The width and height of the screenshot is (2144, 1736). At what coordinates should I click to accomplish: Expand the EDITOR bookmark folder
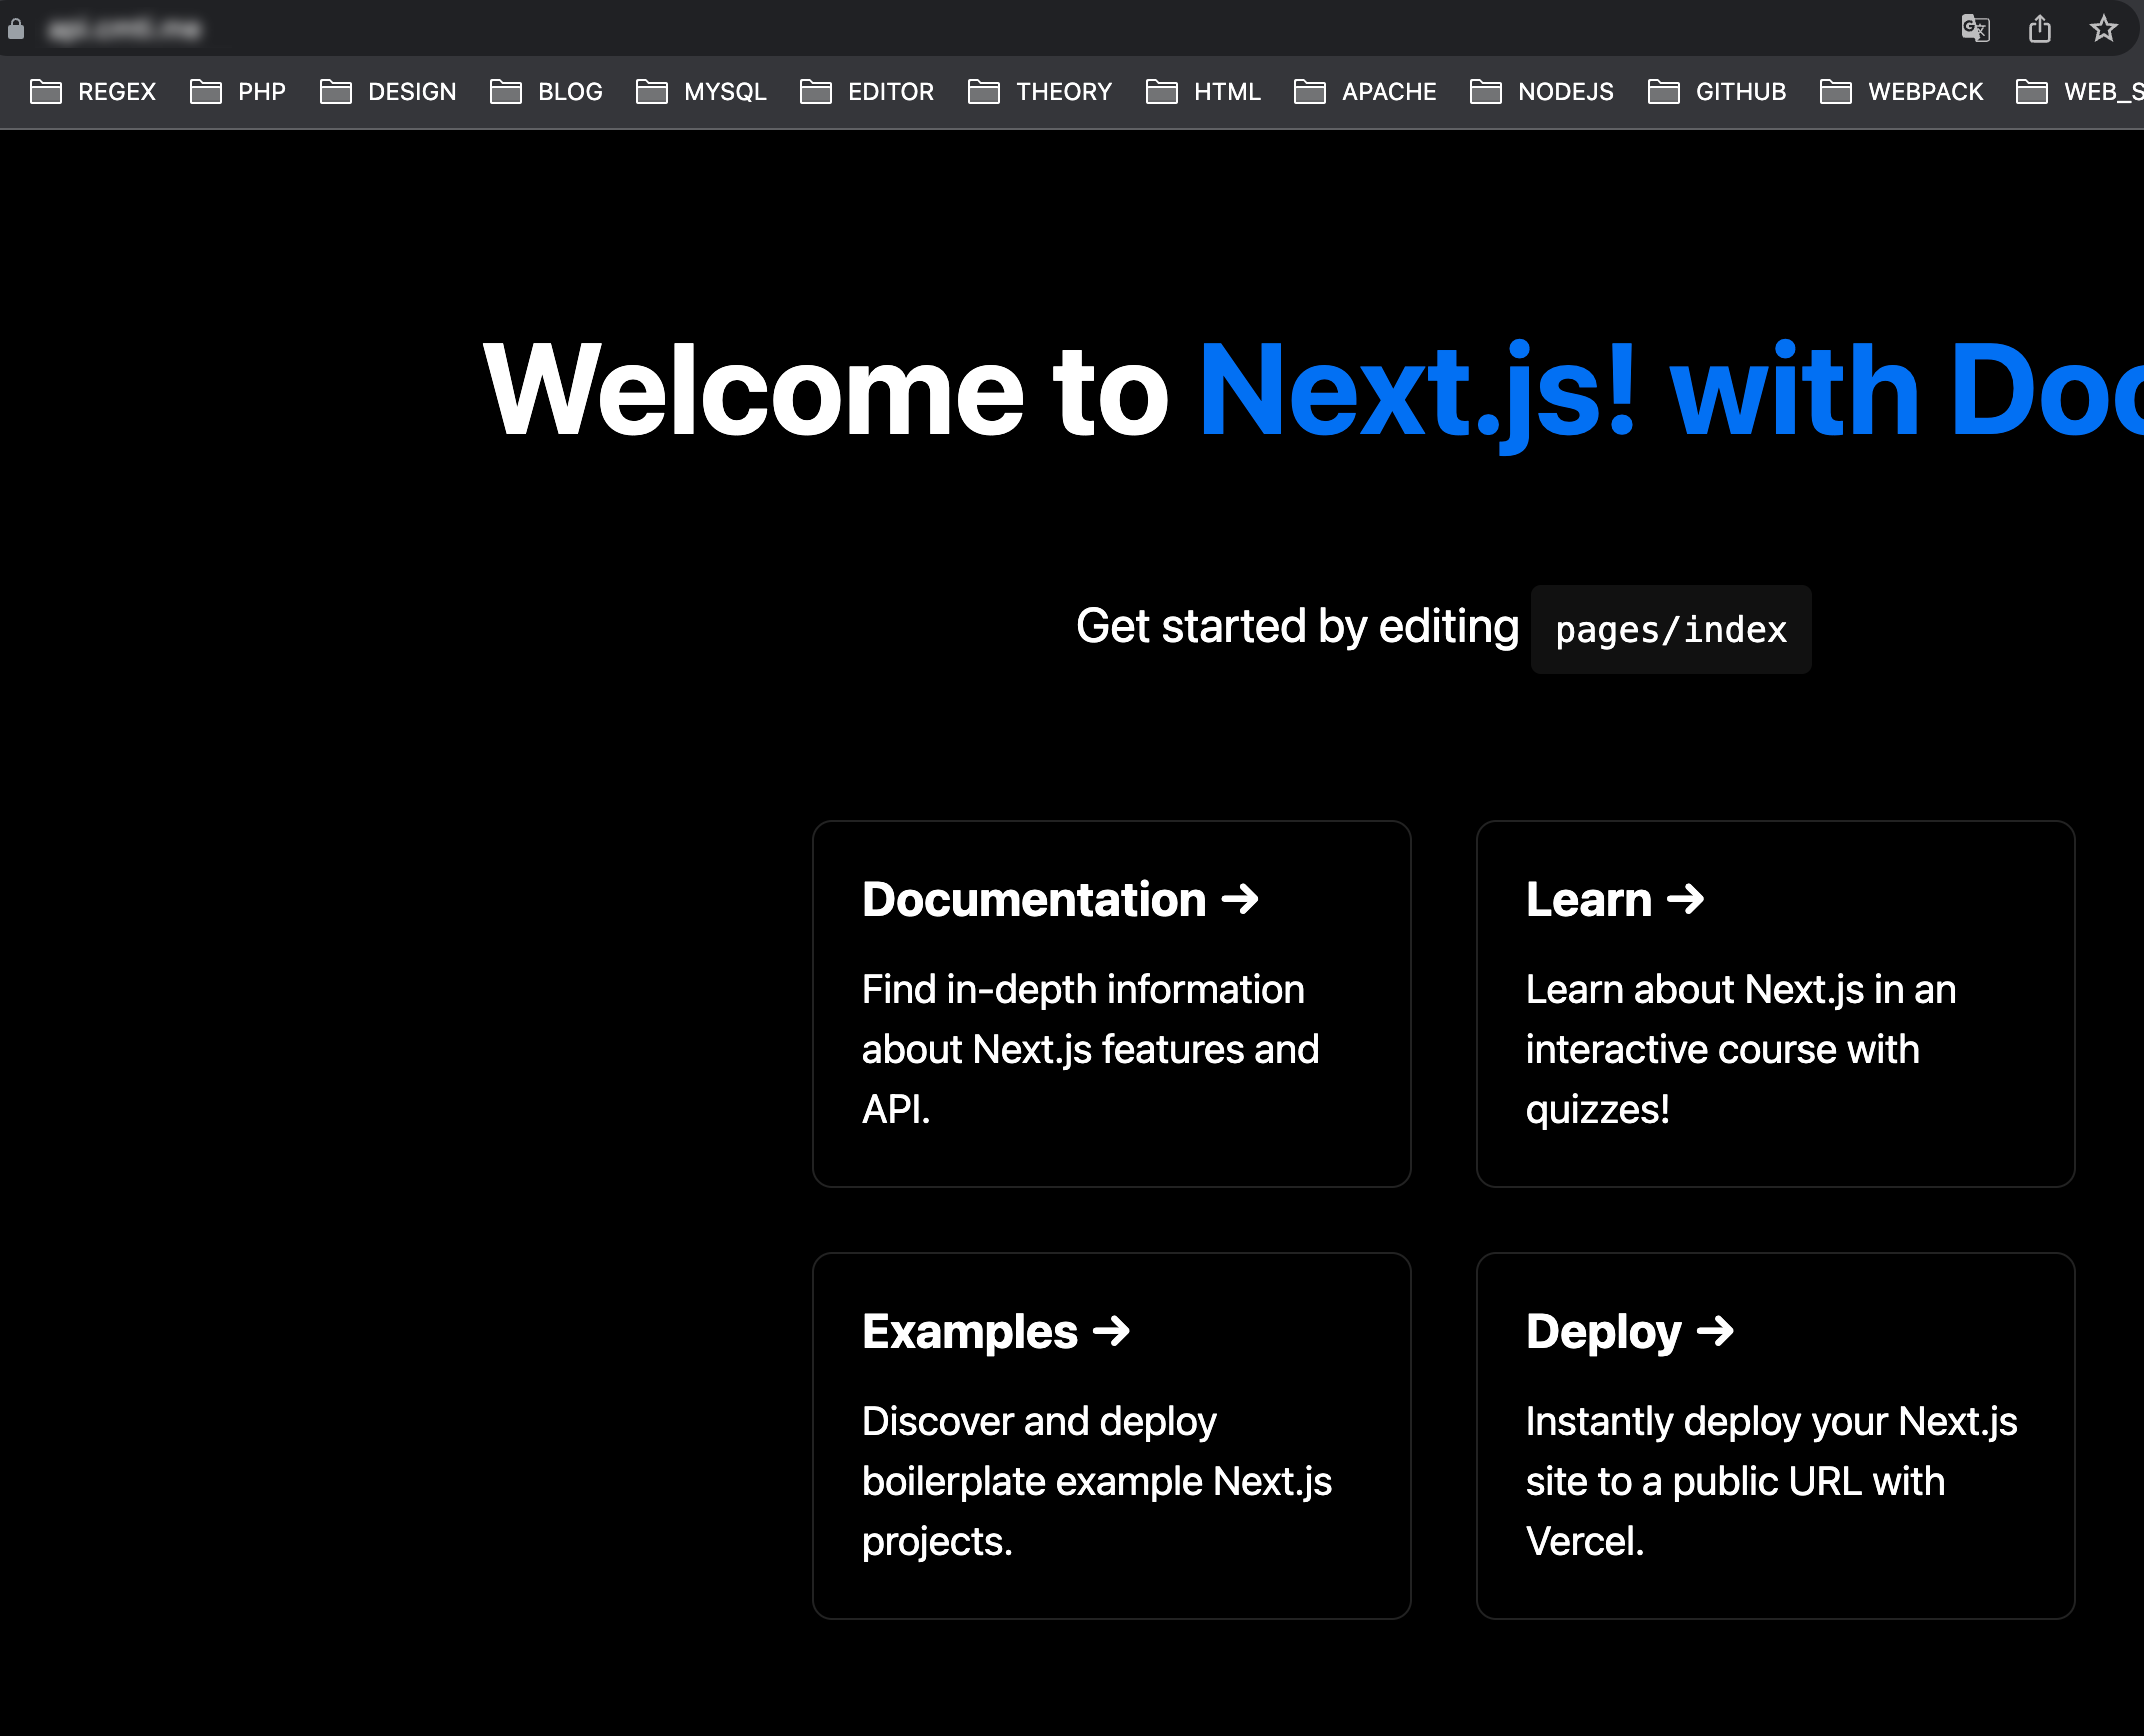[x=867, y=92]
